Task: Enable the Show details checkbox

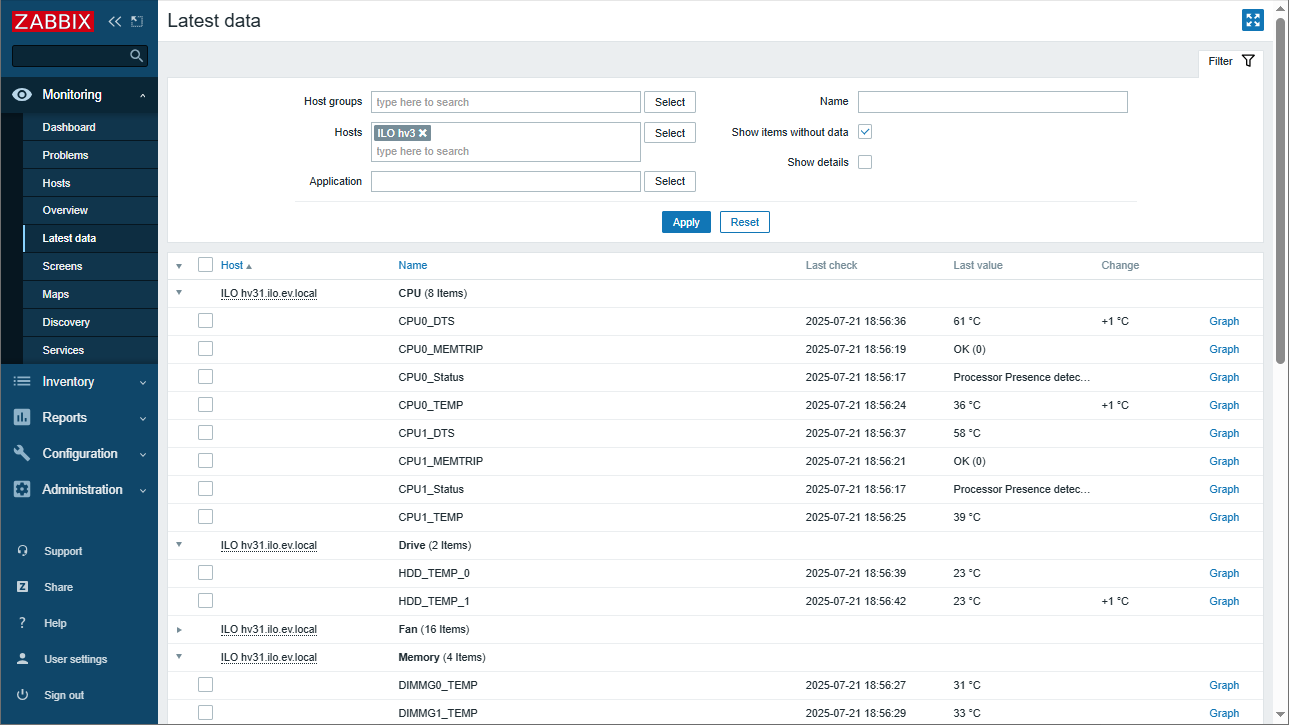Action: 865,162
